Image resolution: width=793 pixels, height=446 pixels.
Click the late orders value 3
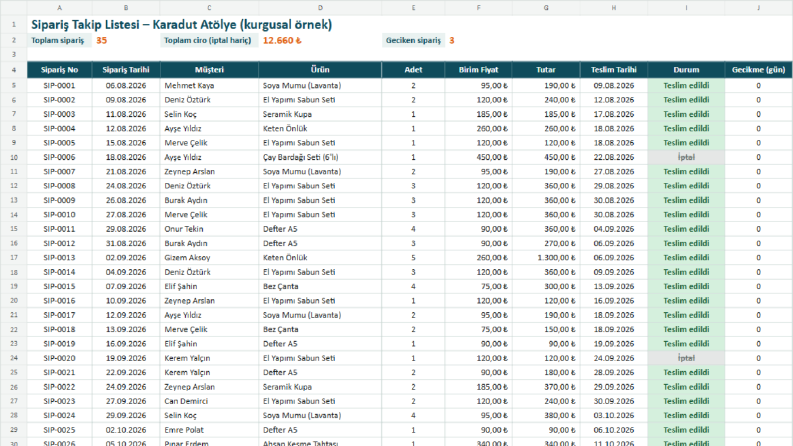pos(452,40)
